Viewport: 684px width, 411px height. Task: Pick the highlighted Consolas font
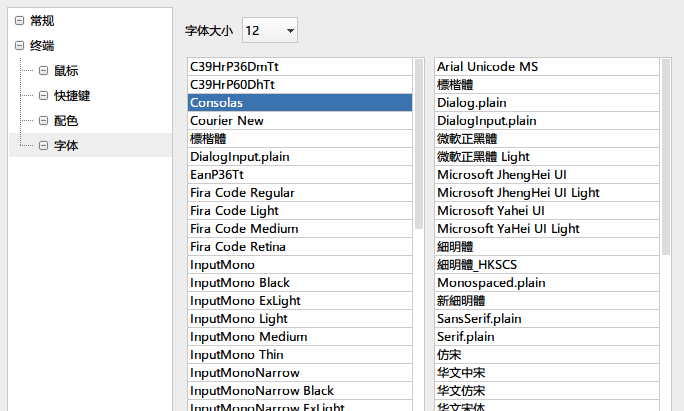tap(217, 103)
